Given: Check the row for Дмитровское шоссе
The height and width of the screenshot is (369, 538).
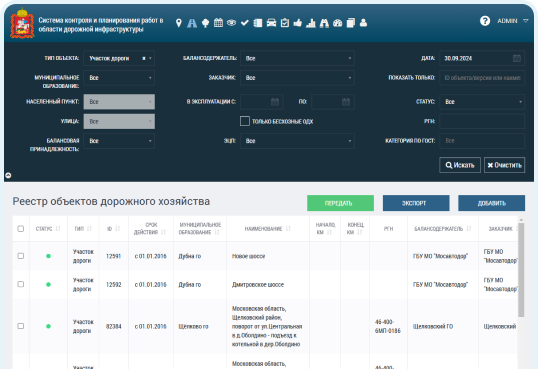Looking at the screenshot, I should tap(21, 285).
